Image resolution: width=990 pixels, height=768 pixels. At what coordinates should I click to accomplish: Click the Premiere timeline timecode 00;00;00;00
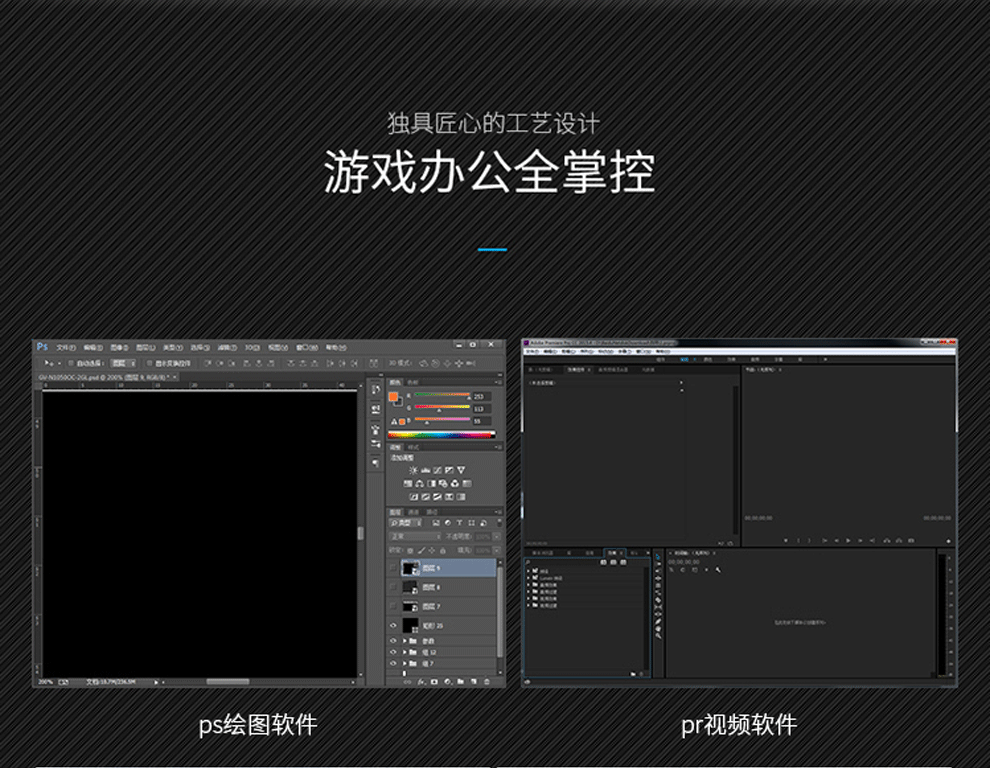684,561
